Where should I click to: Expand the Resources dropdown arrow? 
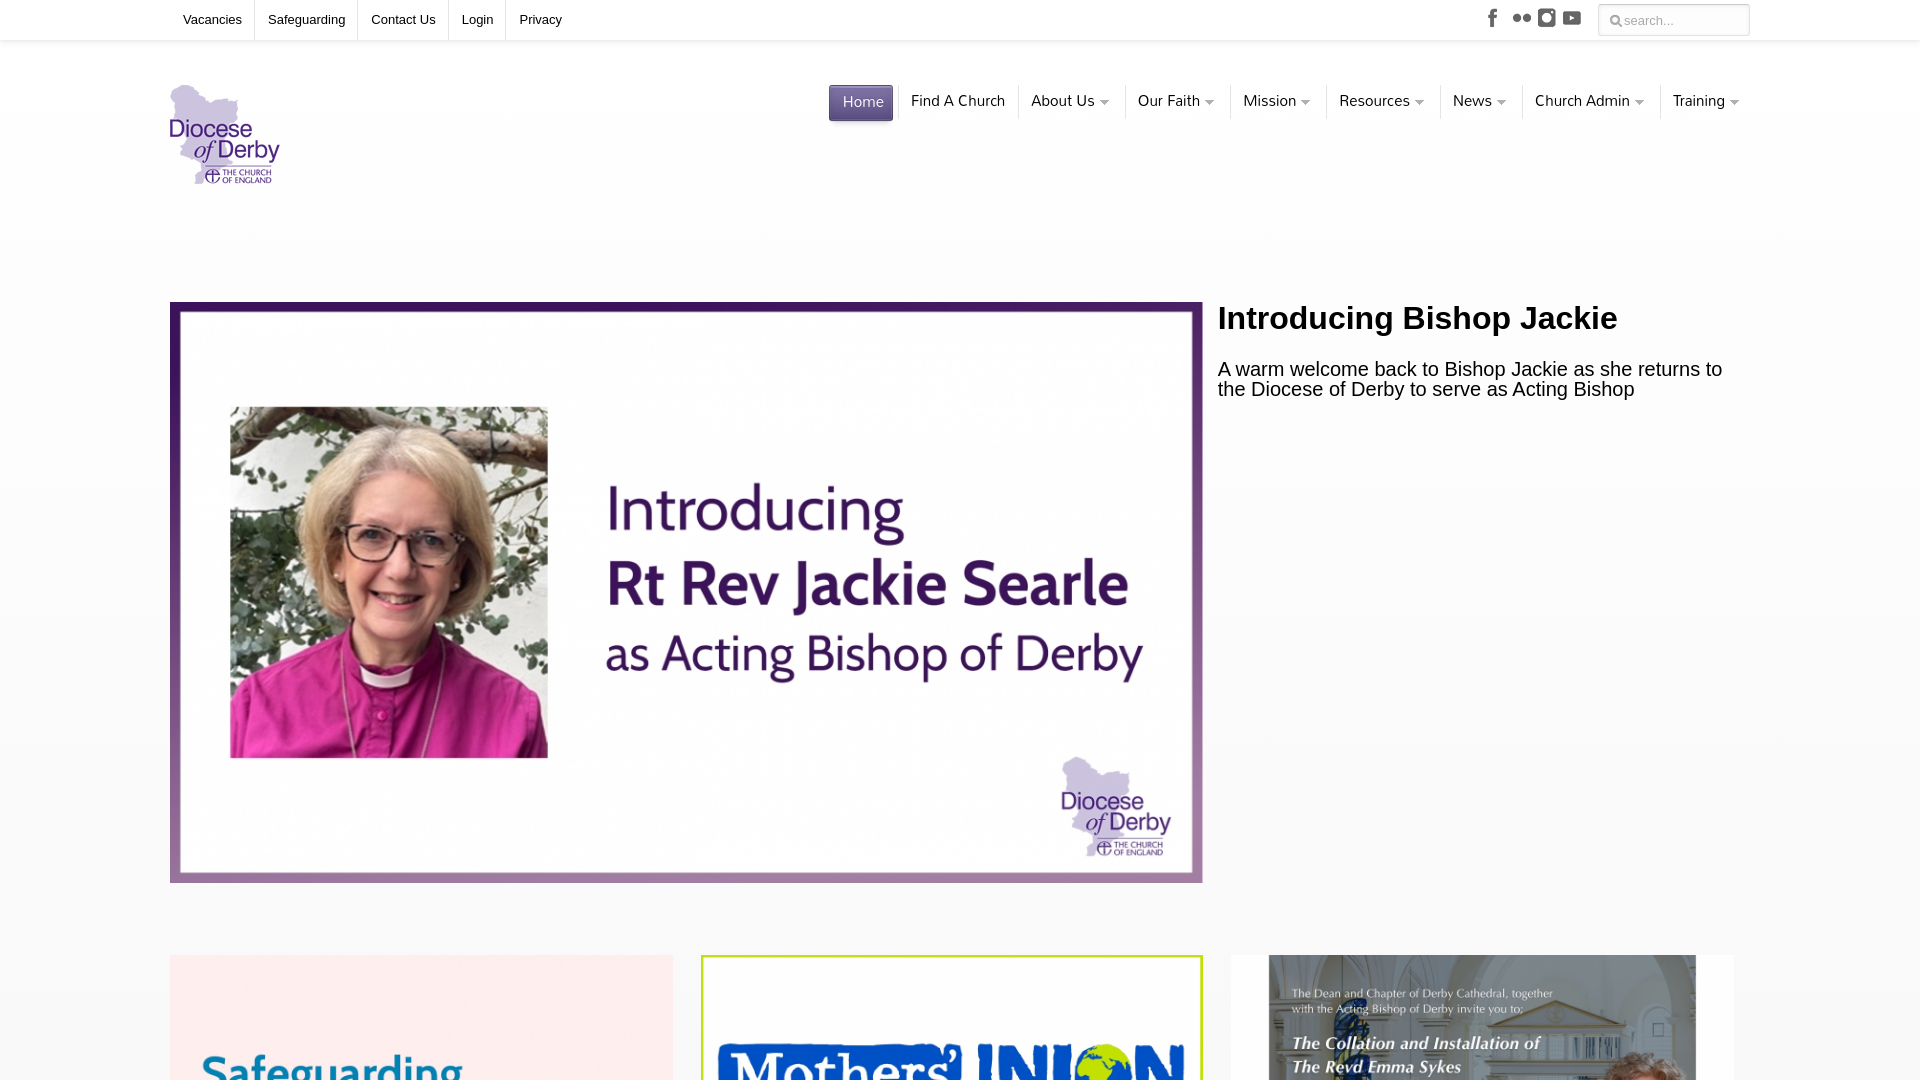(1419, 103)
